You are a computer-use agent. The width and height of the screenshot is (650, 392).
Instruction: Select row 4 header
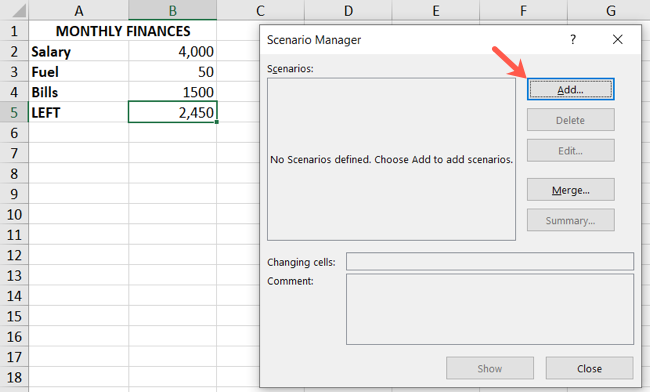tap(14, 92)
